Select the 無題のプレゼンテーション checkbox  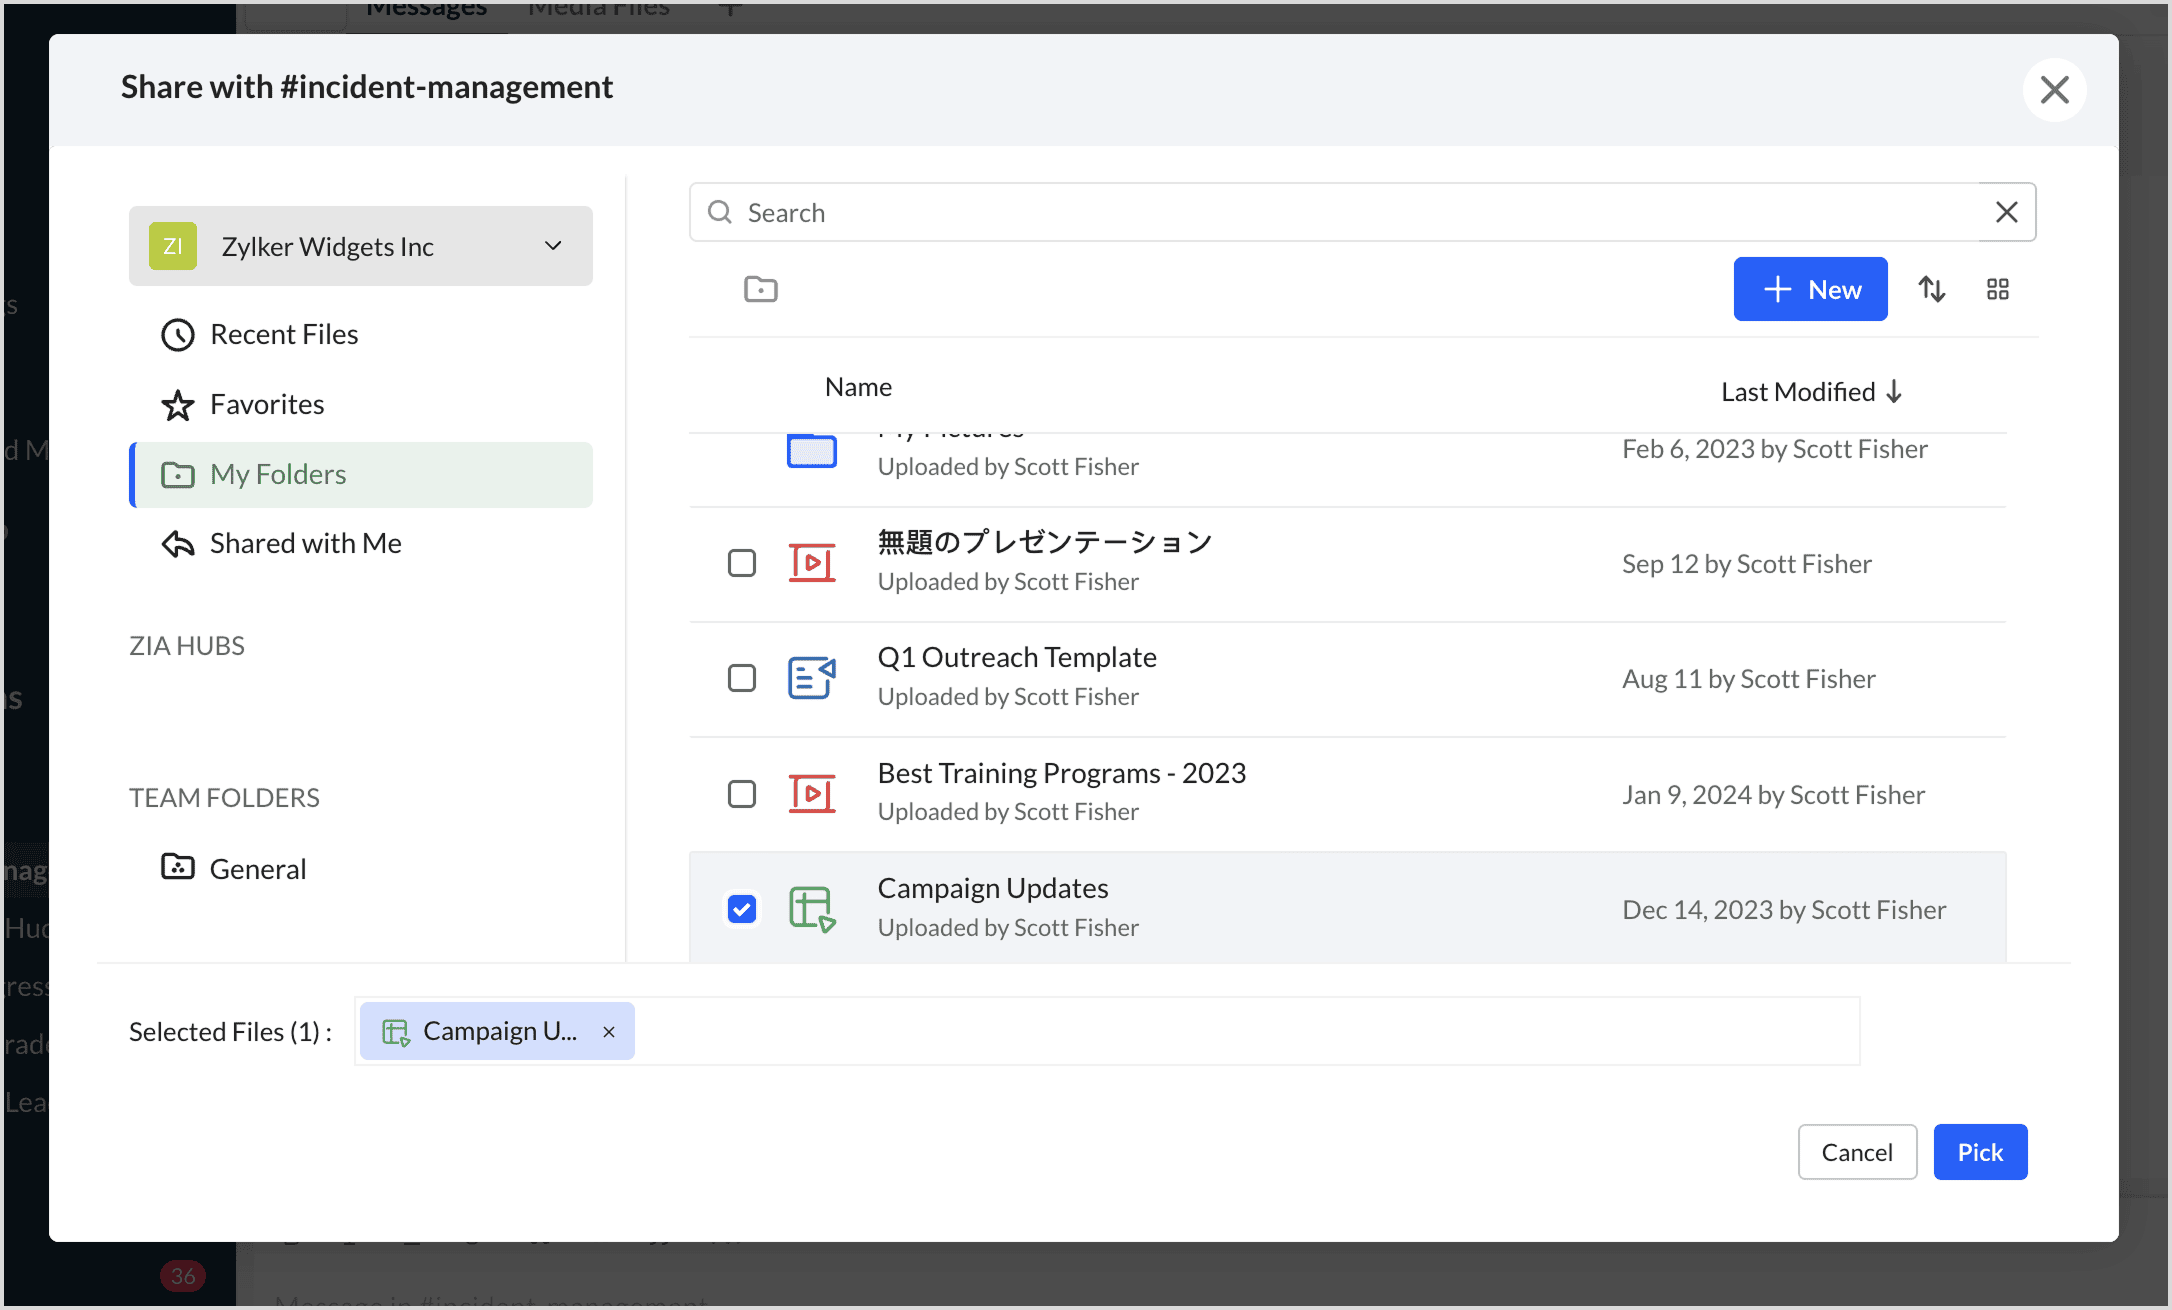(x=742, y=563)
